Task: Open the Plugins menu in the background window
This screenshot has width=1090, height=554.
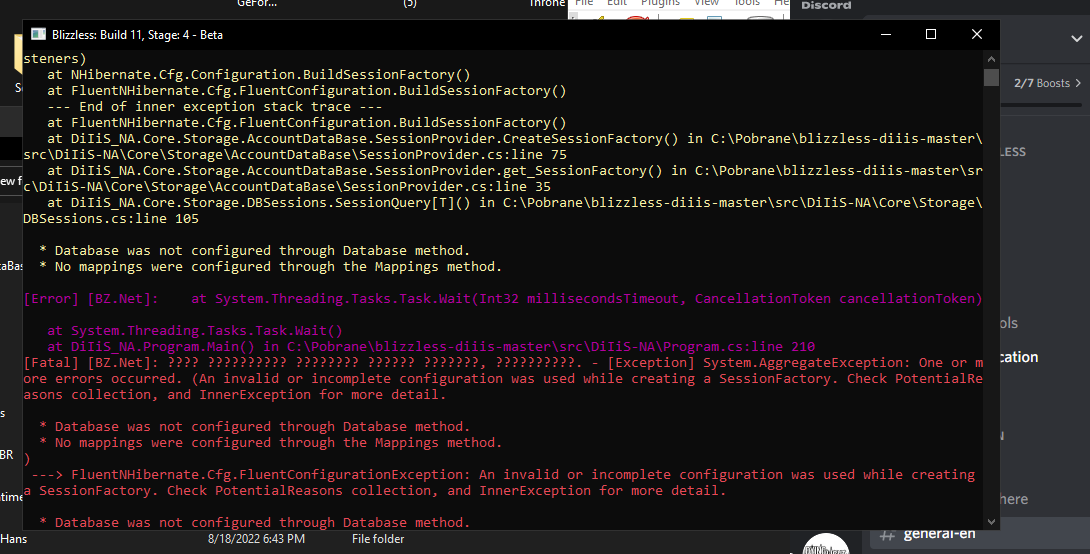Action: (x=660, y=3)
